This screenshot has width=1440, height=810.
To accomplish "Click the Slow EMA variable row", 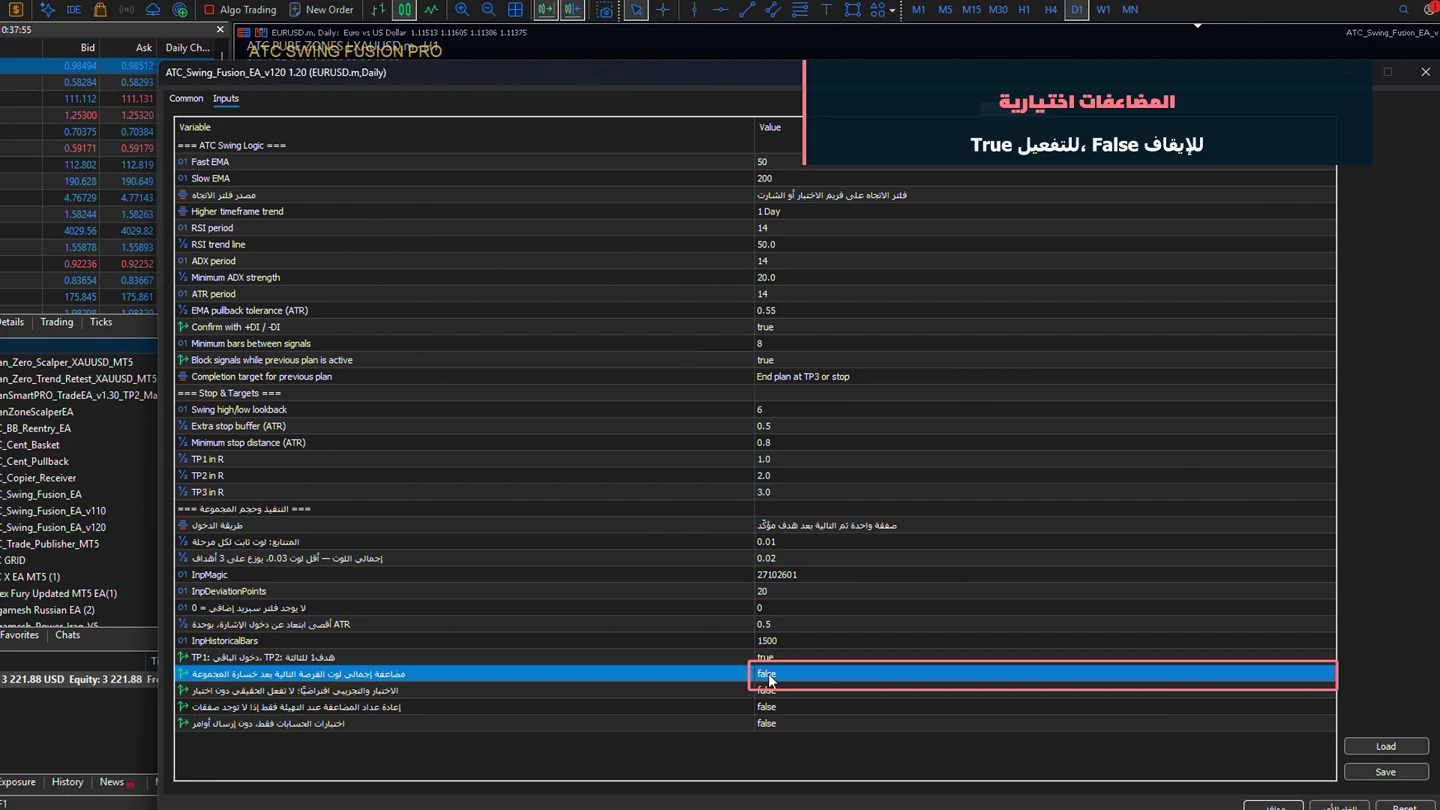I will (x=465, y=179).
